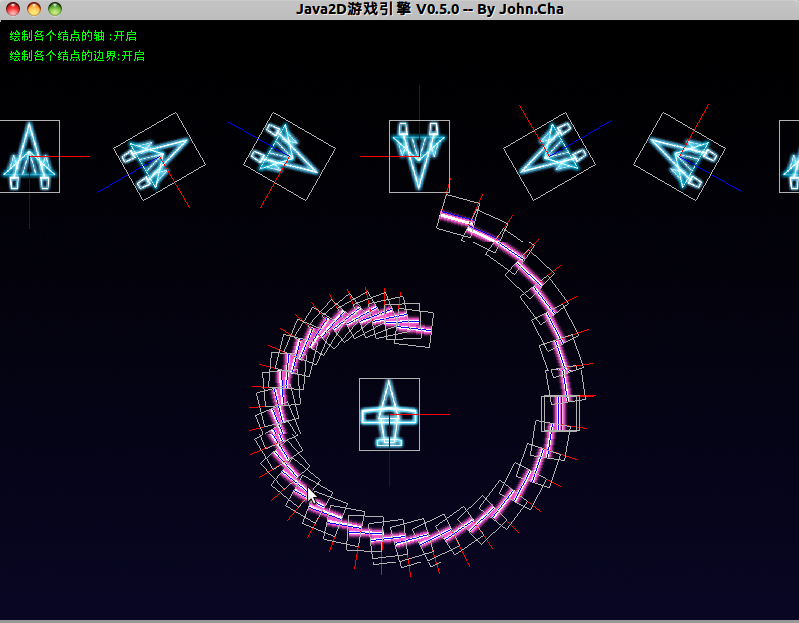Select the ship pointing toward the upper left
The width and height of the screenshot is (799, 623).
(x=679, y=156)
